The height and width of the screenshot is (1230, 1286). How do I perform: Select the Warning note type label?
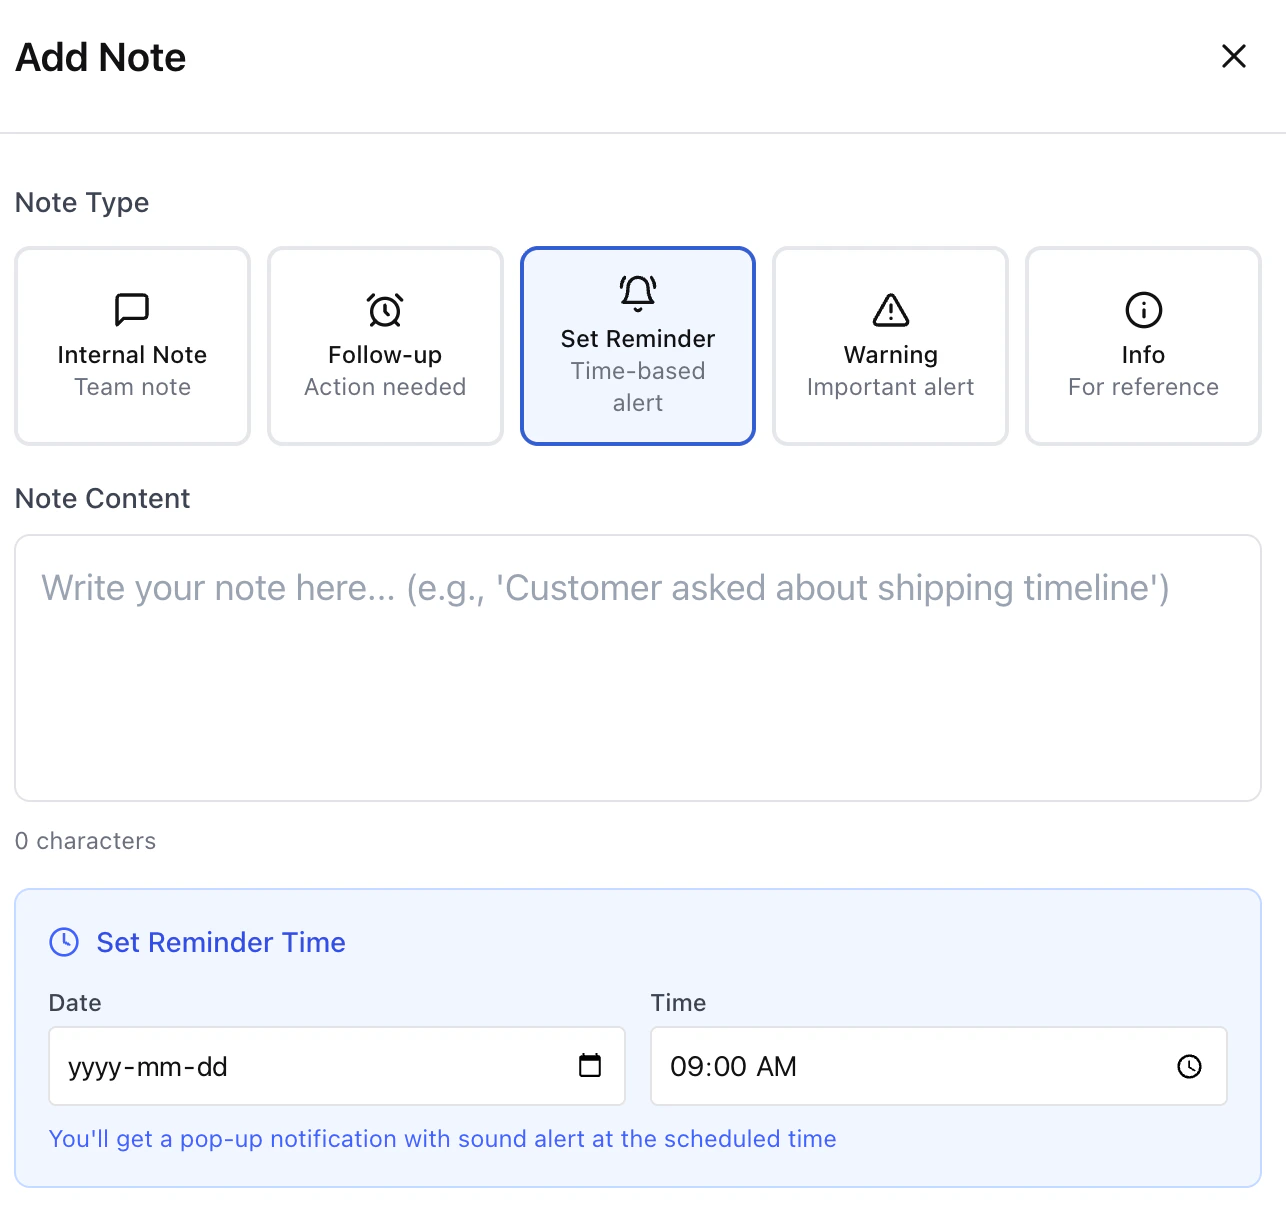click(891, 355)
